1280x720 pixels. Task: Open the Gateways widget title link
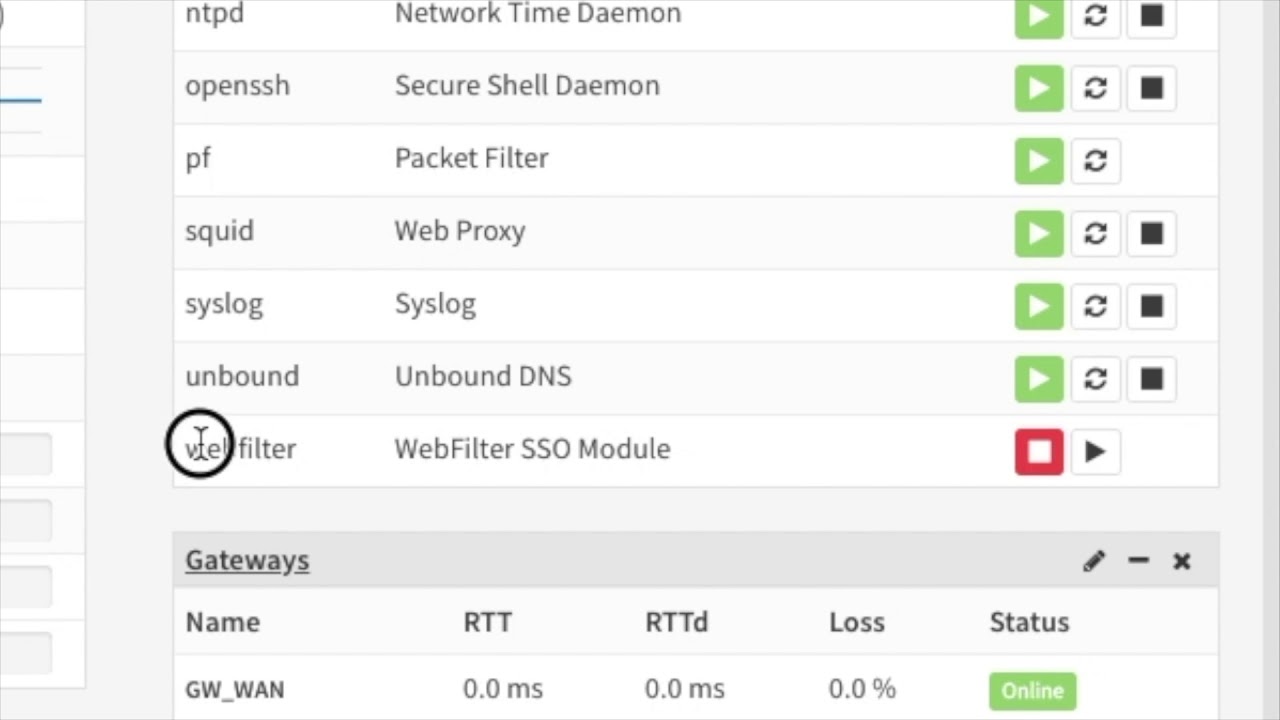click(x=247, y=561)
